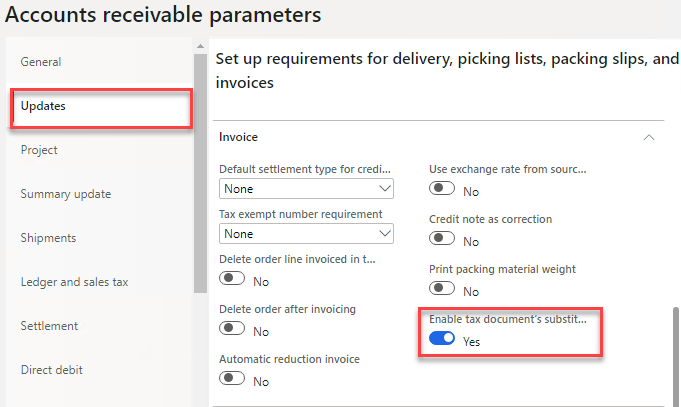681x407 pixels.
Task: Disable Enable tax document's substitution toggle
Action: (x=442, y=340)
